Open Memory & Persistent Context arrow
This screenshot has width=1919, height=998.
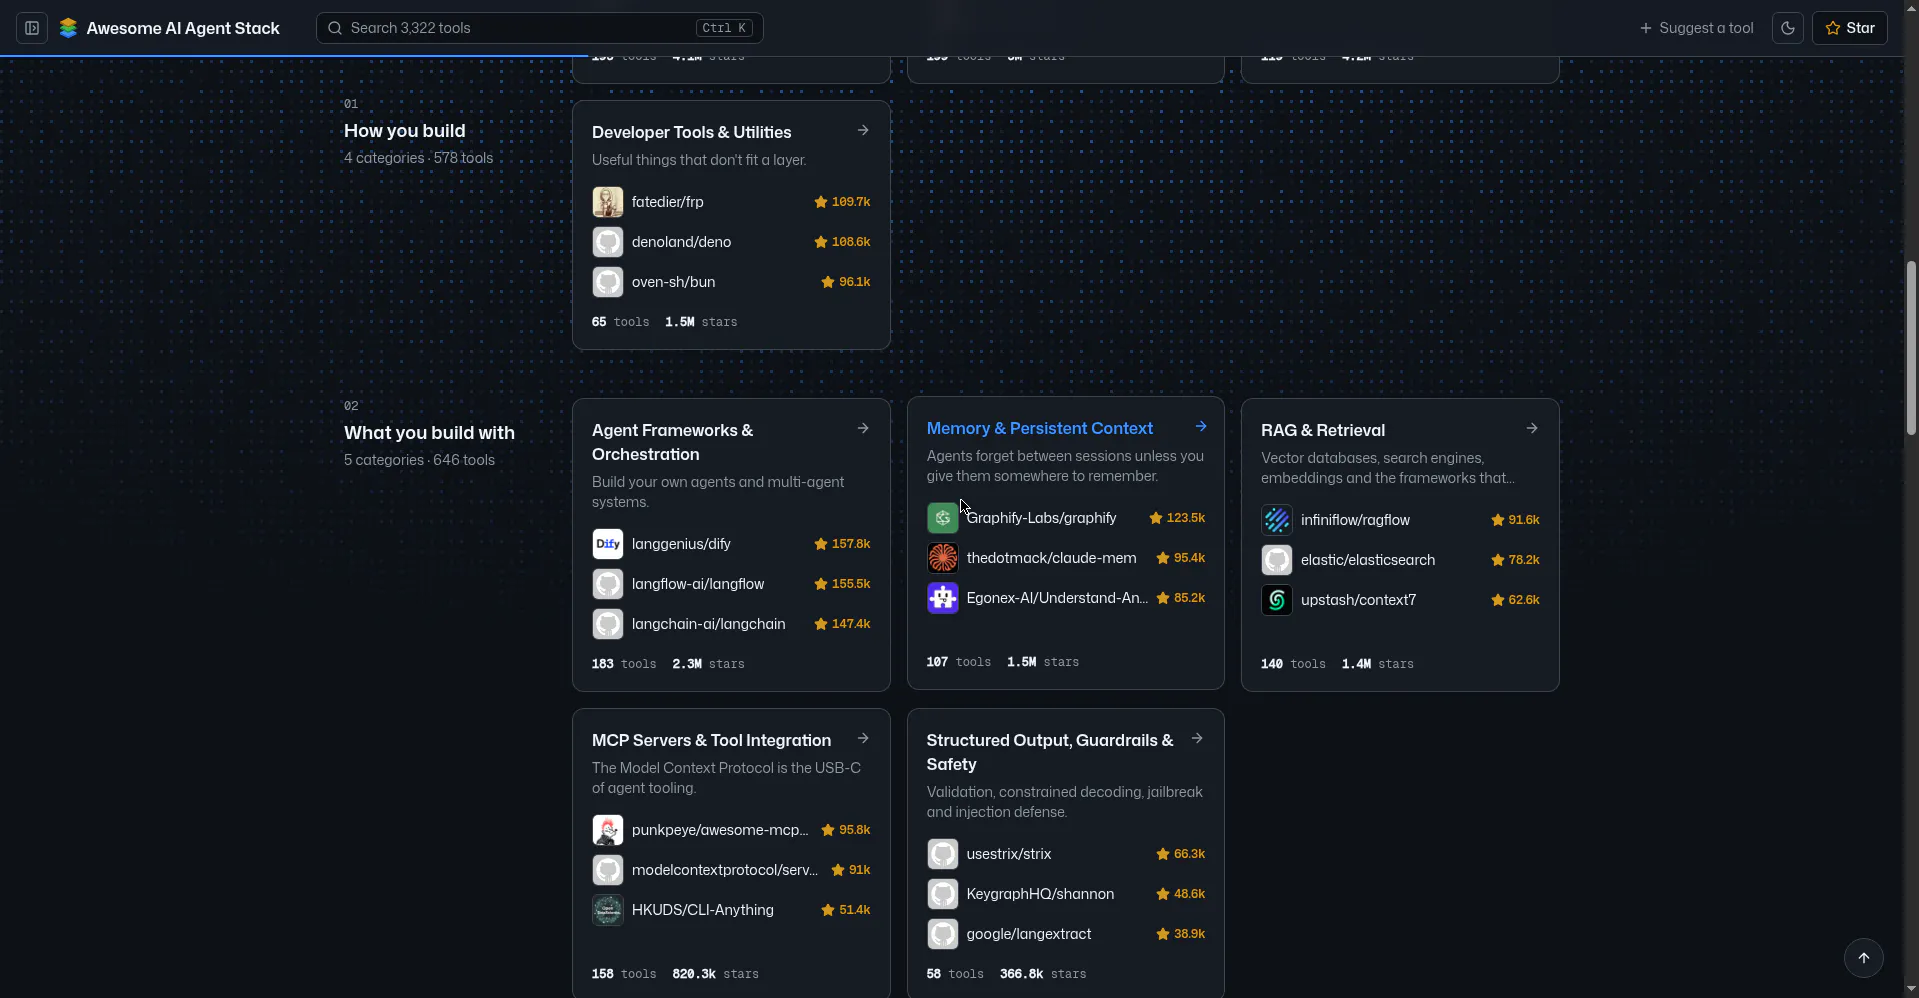[x=1201, y=427]
